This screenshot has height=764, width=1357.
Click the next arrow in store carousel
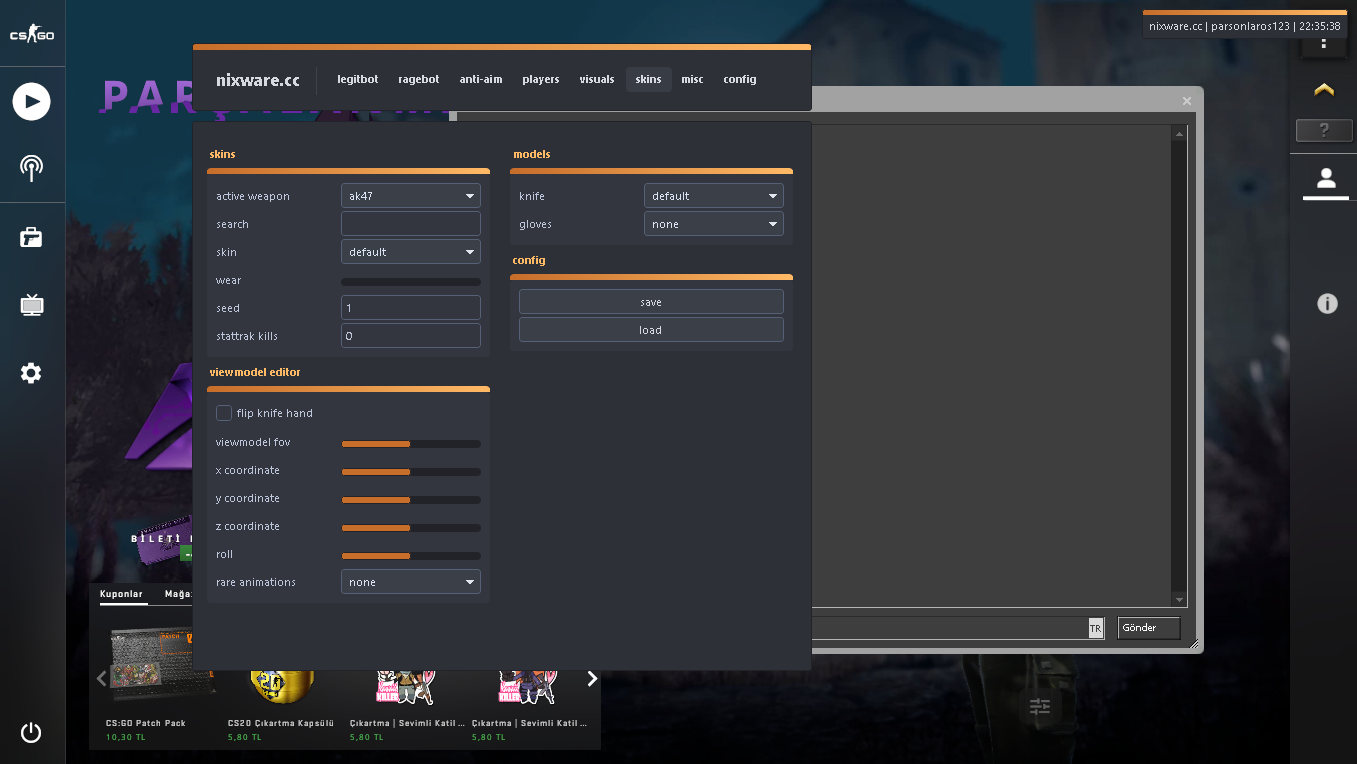592,679
